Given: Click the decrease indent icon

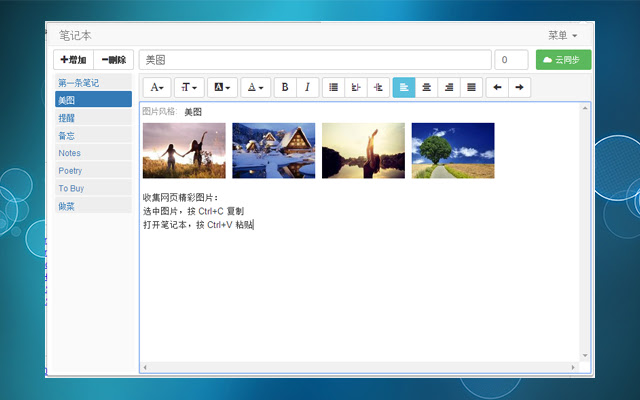Looking at the screenshot, I should pyautogui.click(x=356, y=87).
